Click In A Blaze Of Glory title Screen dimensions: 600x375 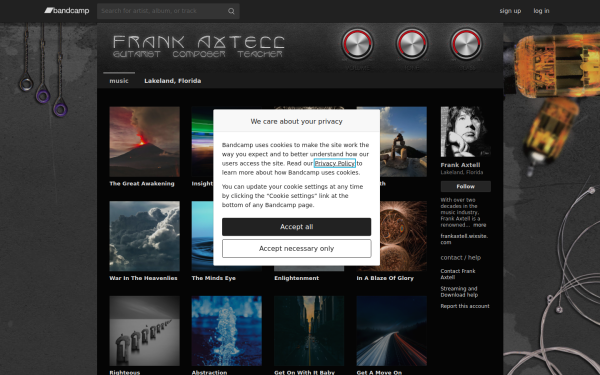coord(385,278)
